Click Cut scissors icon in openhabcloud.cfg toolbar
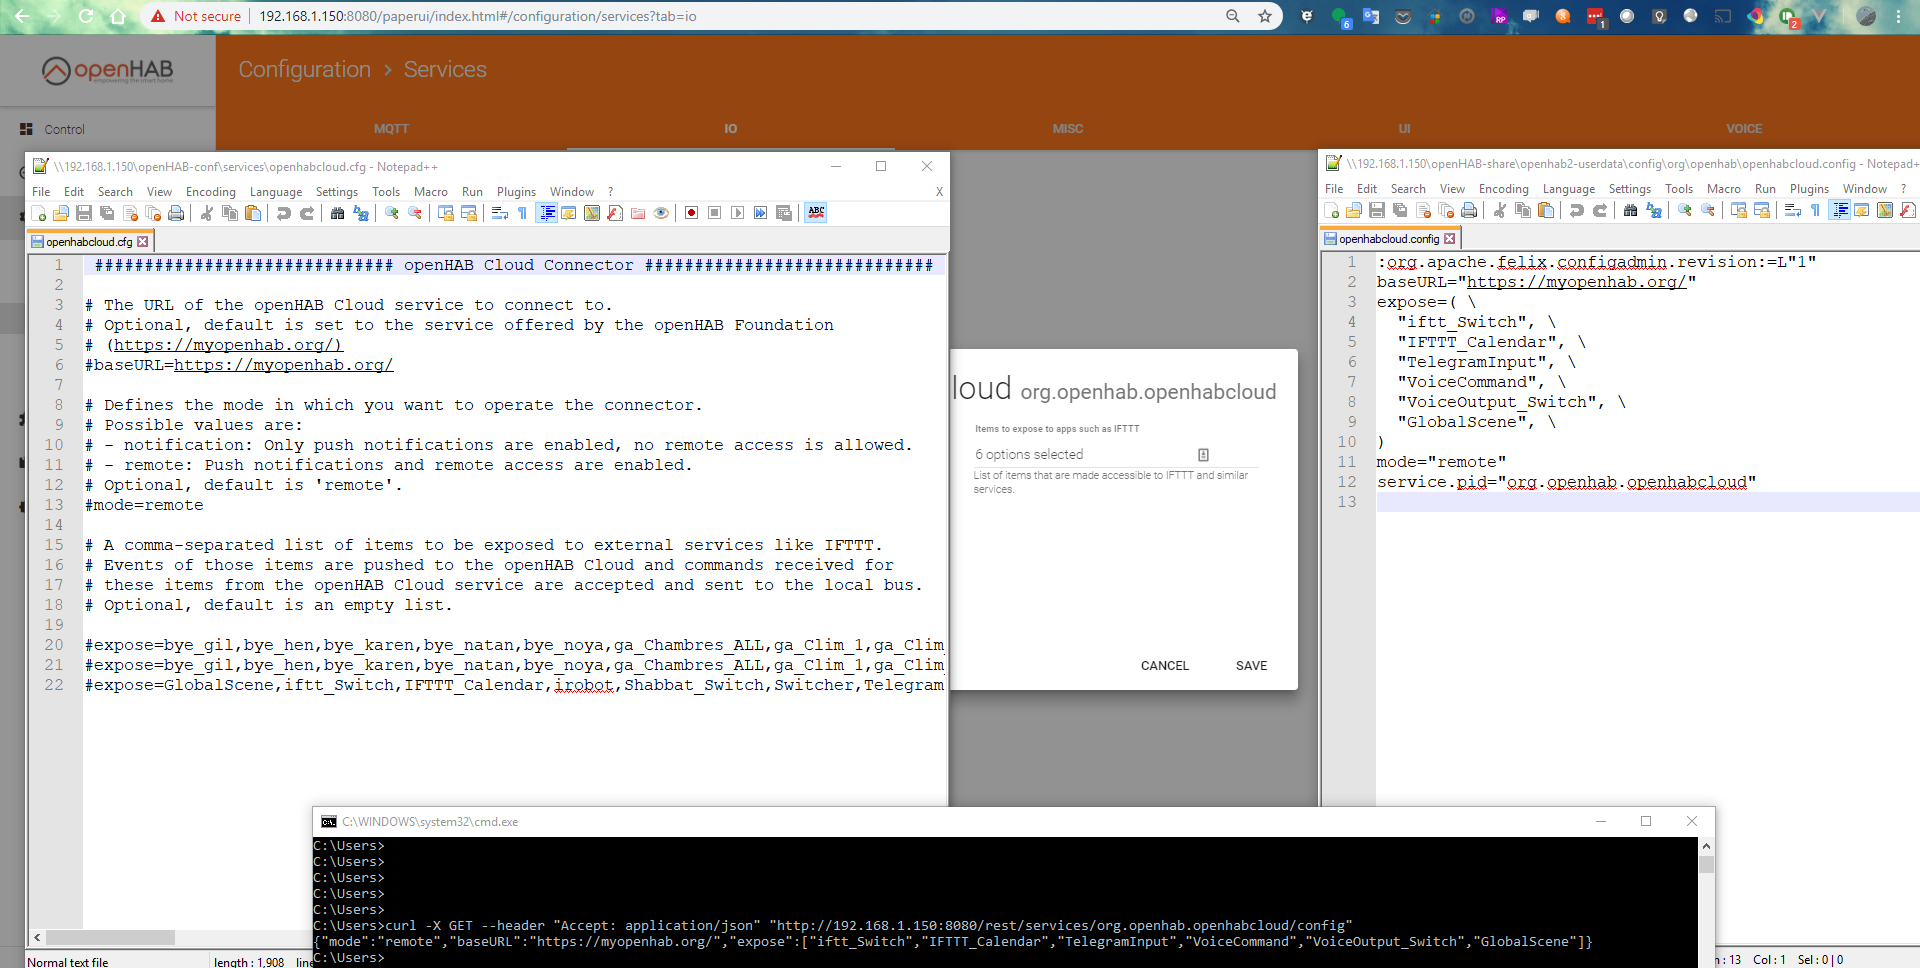Viewport: 1920px width, 968px height. [x=207, y=213]
